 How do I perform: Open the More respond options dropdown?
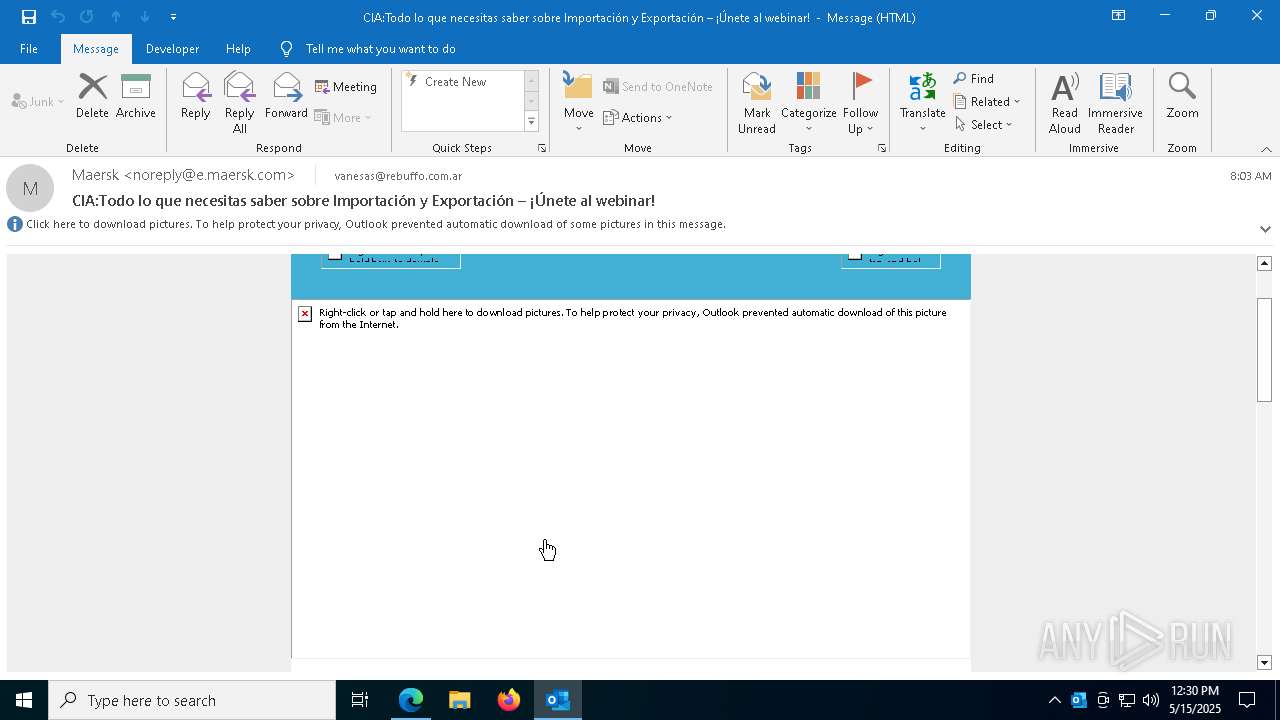343,117
